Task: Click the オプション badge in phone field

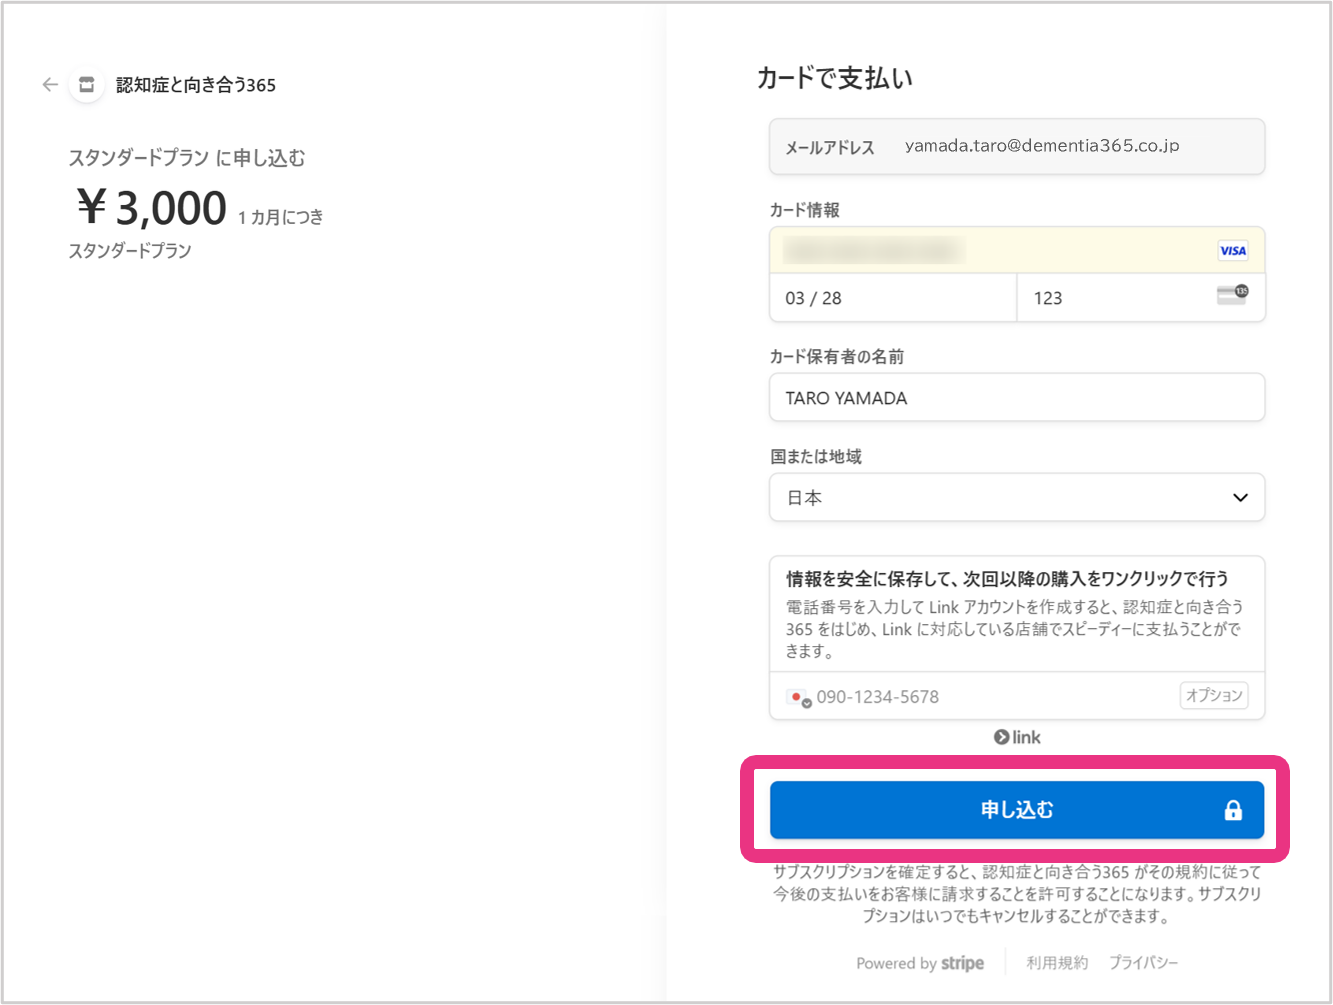Action: [x=1213, y=696]
